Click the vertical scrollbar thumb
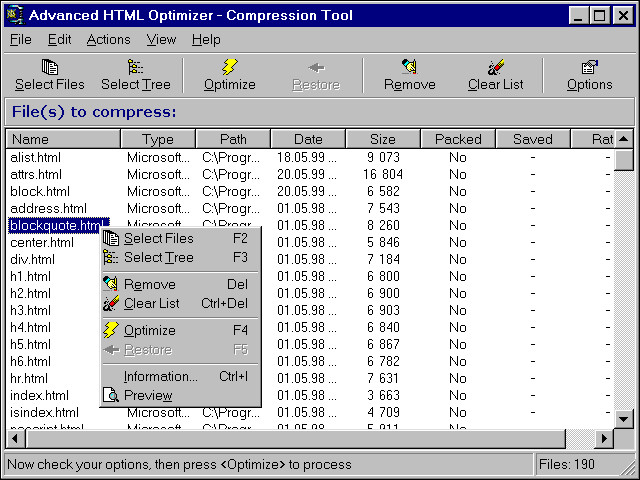Viewport: 640px width, 480px height. point(624,160)
